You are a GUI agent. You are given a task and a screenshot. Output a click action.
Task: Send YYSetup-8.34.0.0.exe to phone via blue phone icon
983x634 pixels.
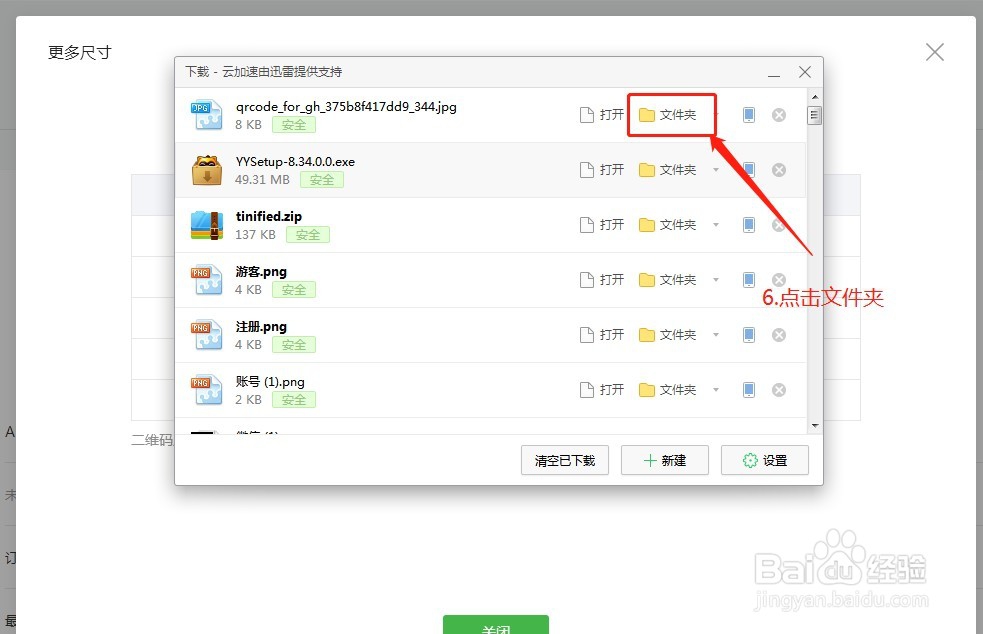(x=748, y=169)
